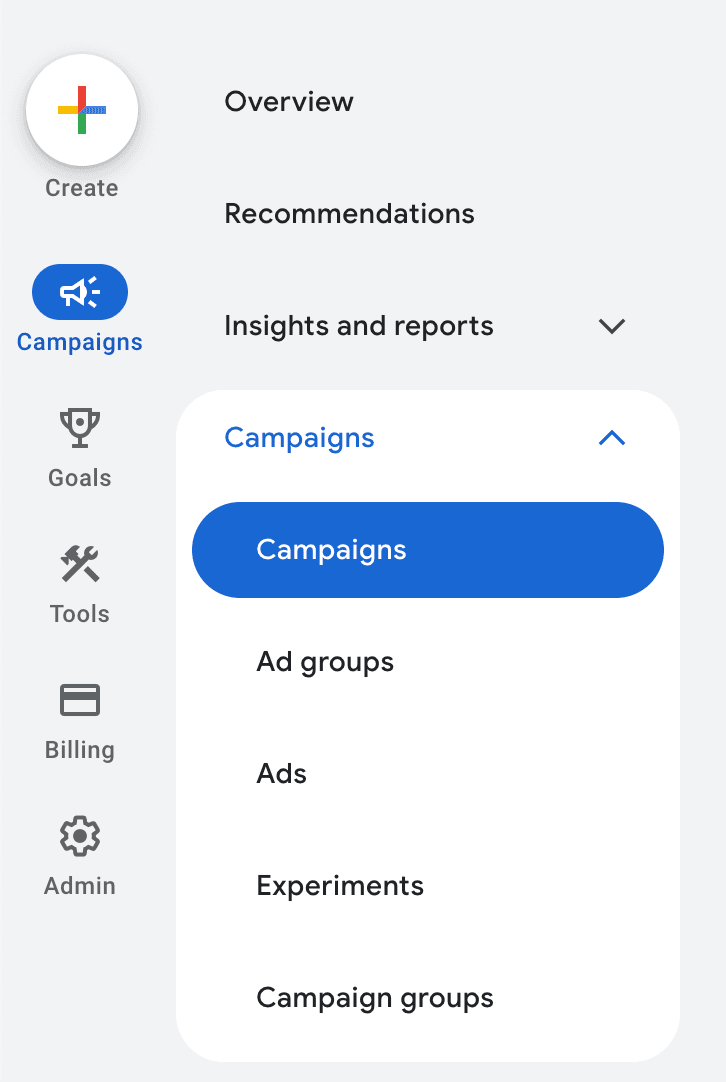Open the trophy Goals icon

pos(80,429)
